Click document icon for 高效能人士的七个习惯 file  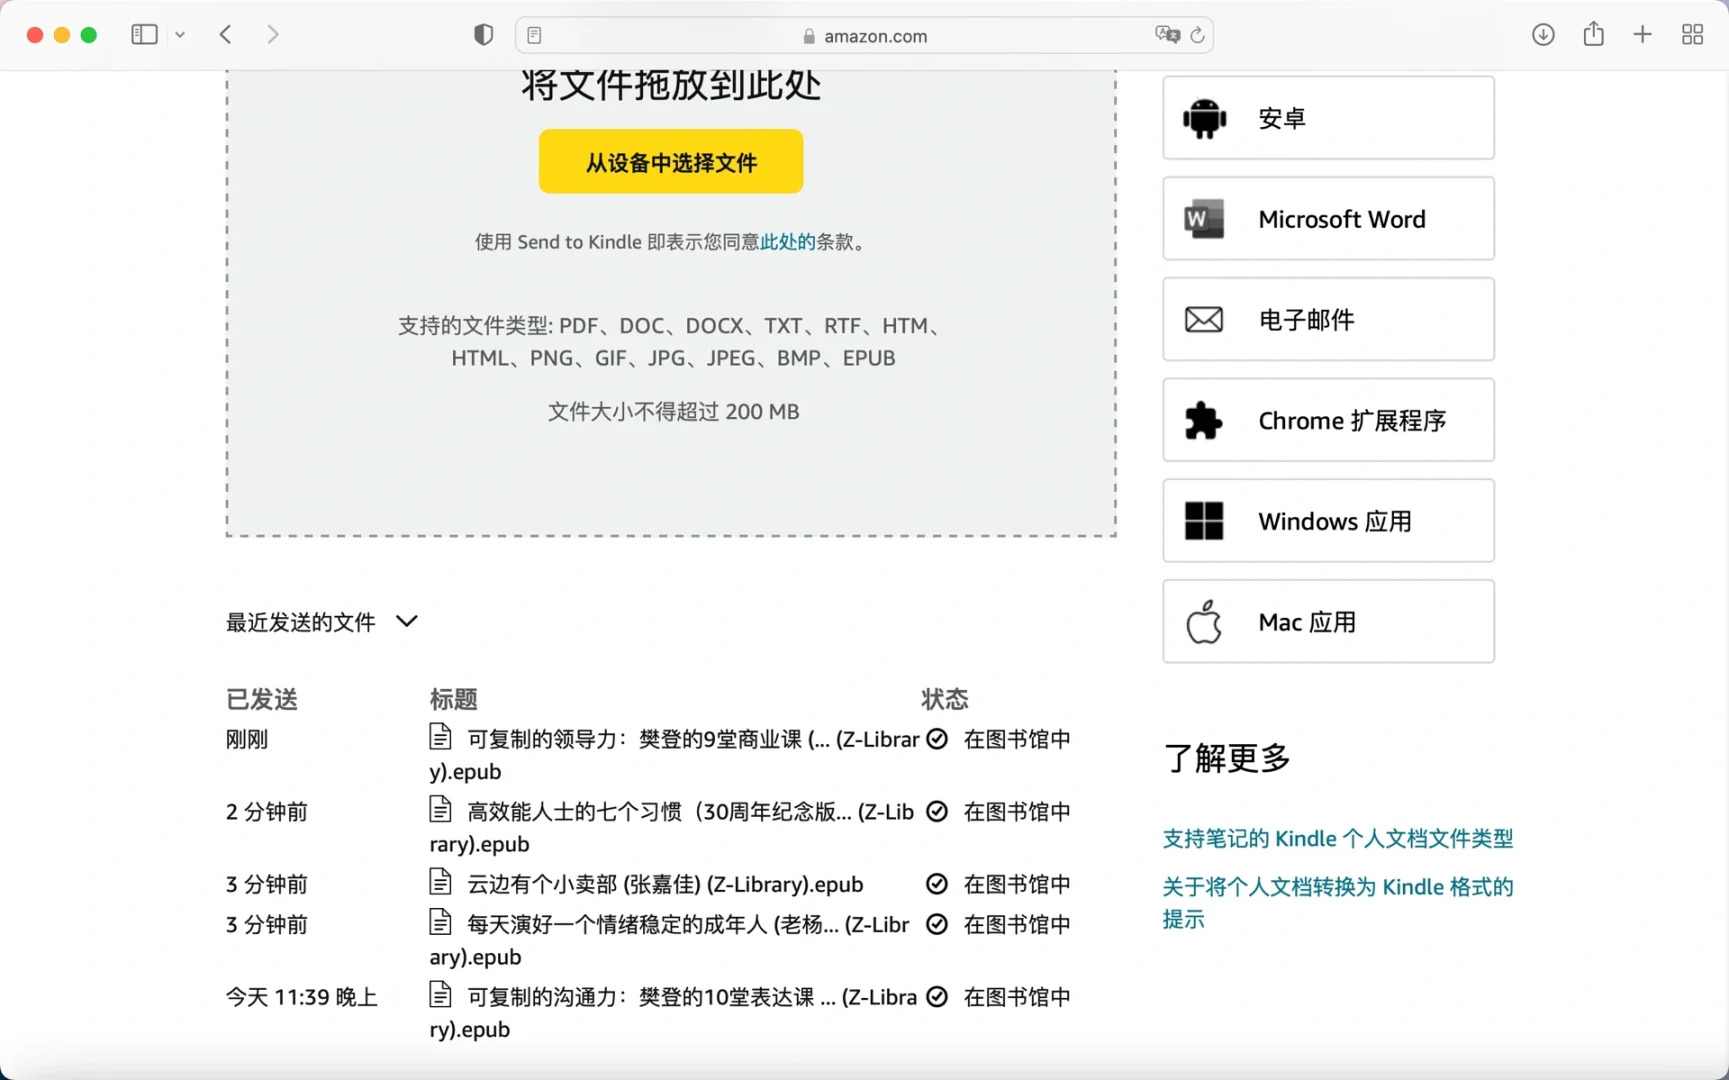(440, 809)
